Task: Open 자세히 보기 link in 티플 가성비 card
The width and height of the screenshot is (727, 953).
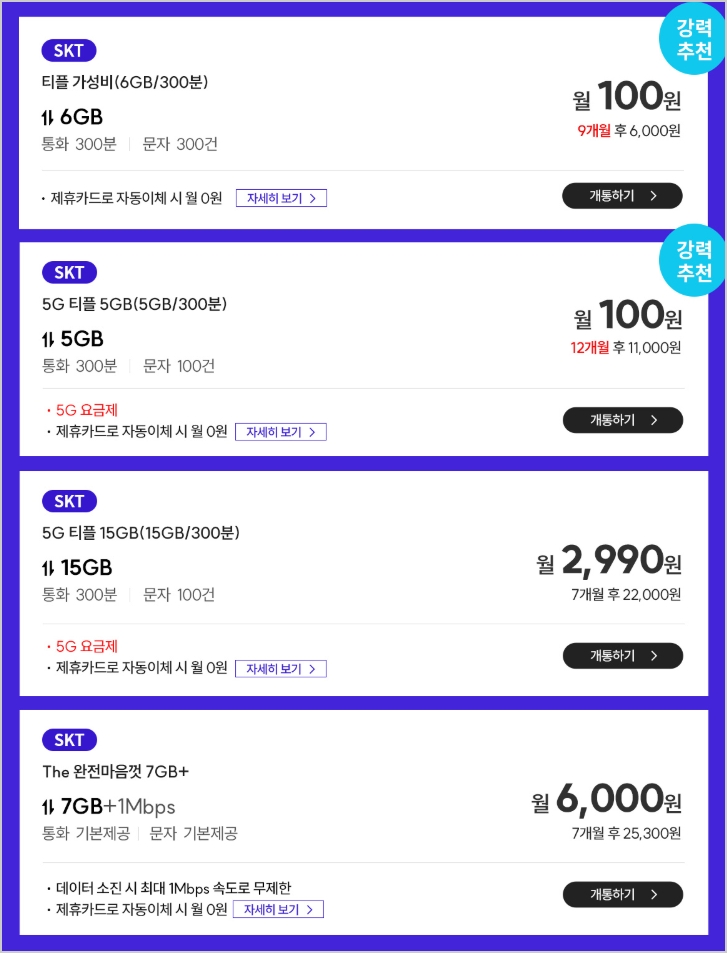Action: 281,198
